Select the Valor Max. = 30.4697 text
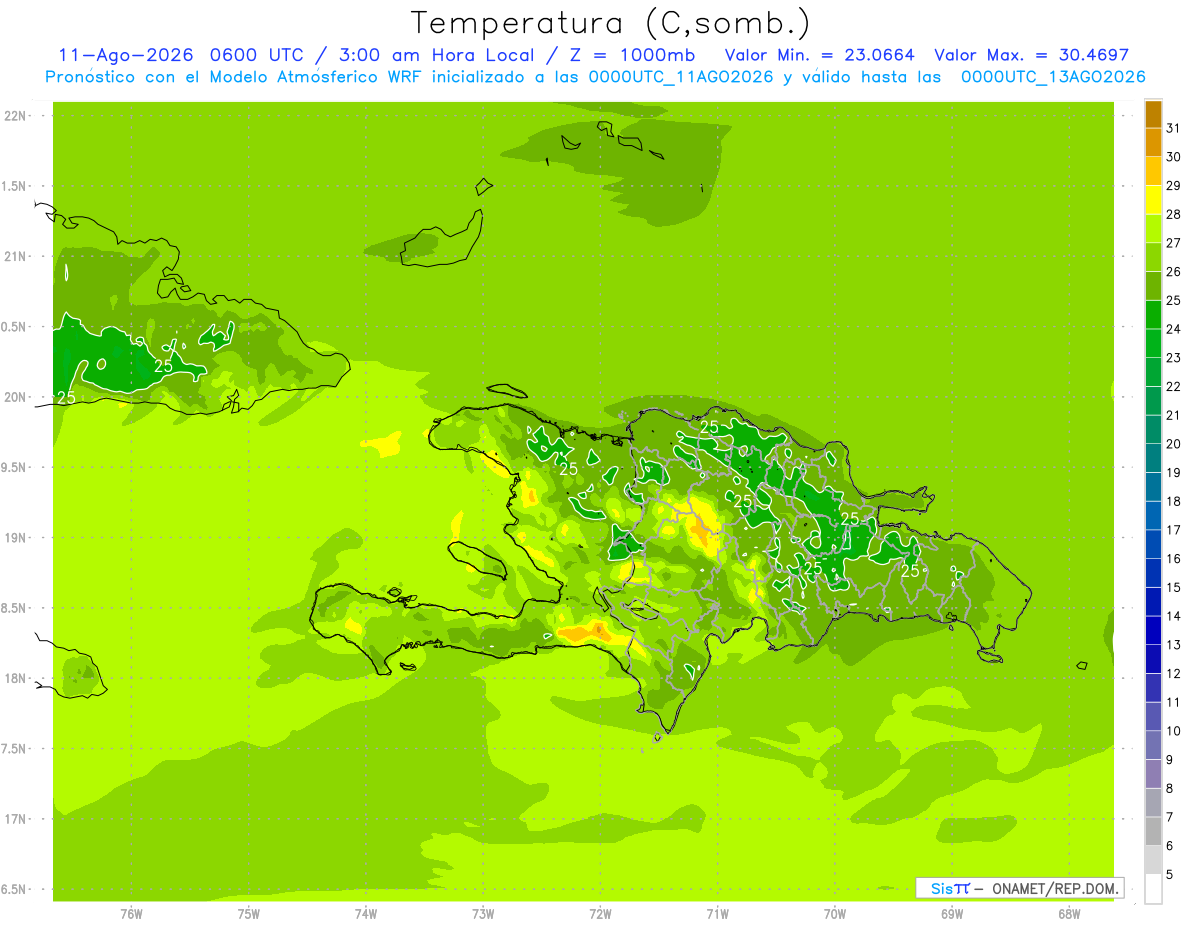1200x927 pixels. 1031,55
